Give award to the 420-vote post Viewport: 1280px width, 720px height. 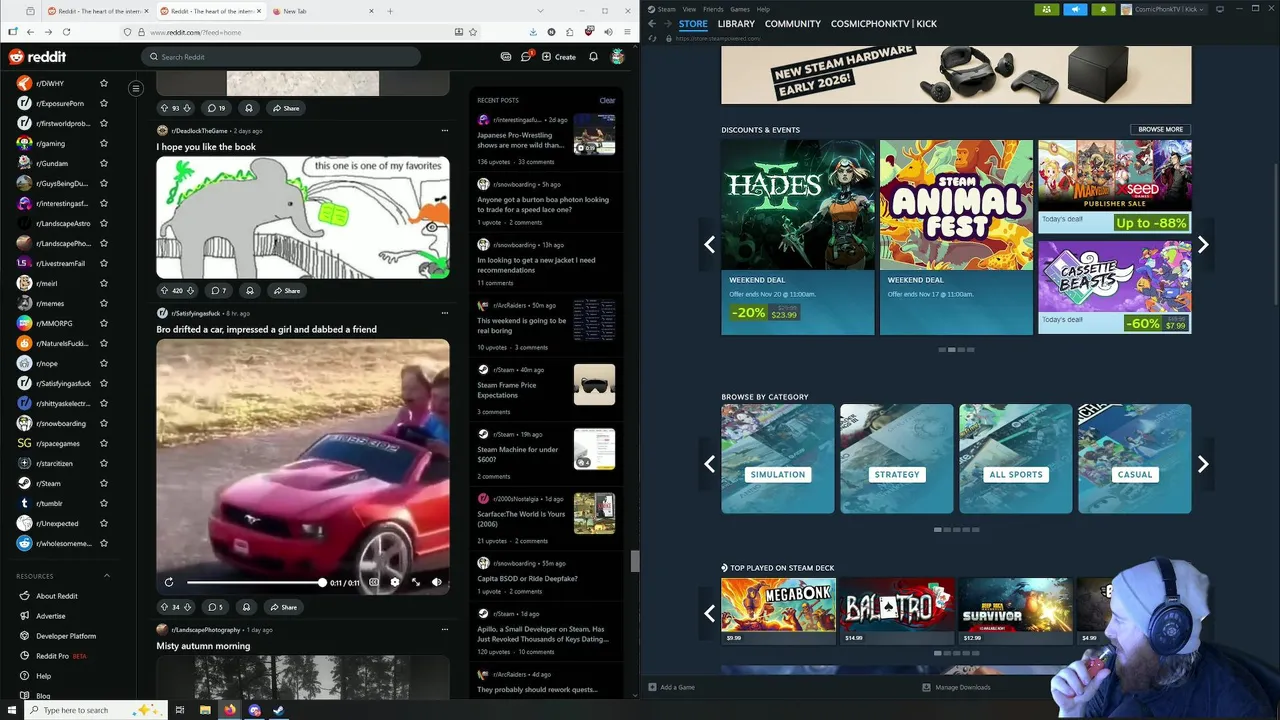250,290
